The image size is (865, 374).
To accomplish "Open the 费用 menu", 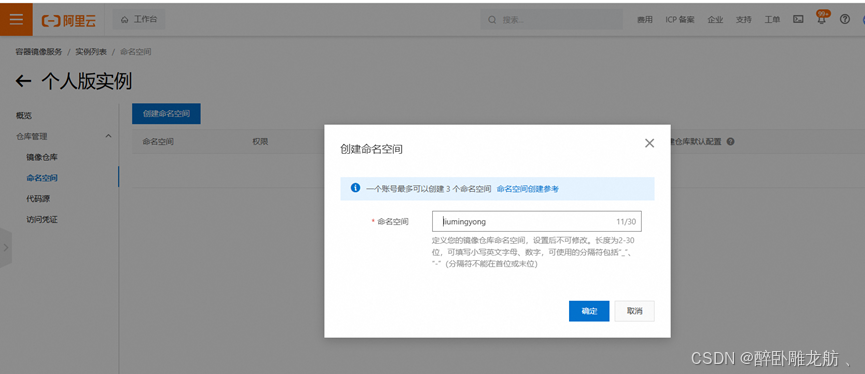I will point(644,20).
